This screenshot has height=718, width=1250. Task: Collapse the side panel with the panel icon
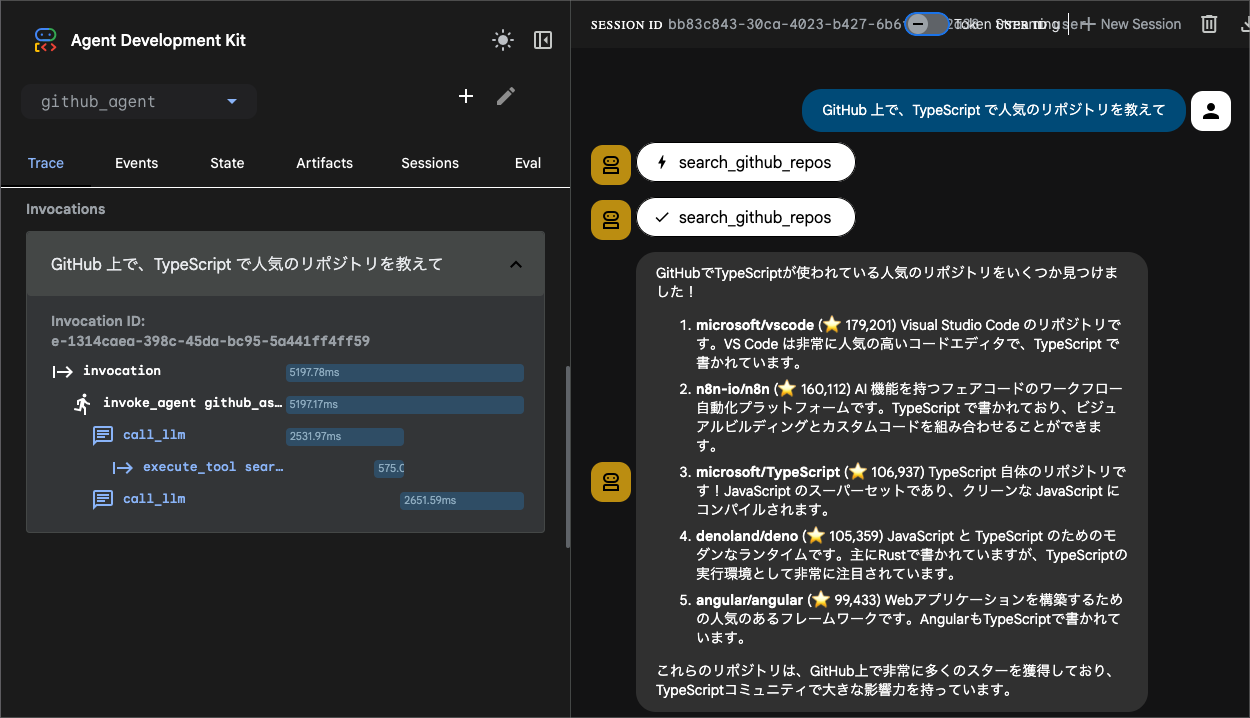click(543, 40)
